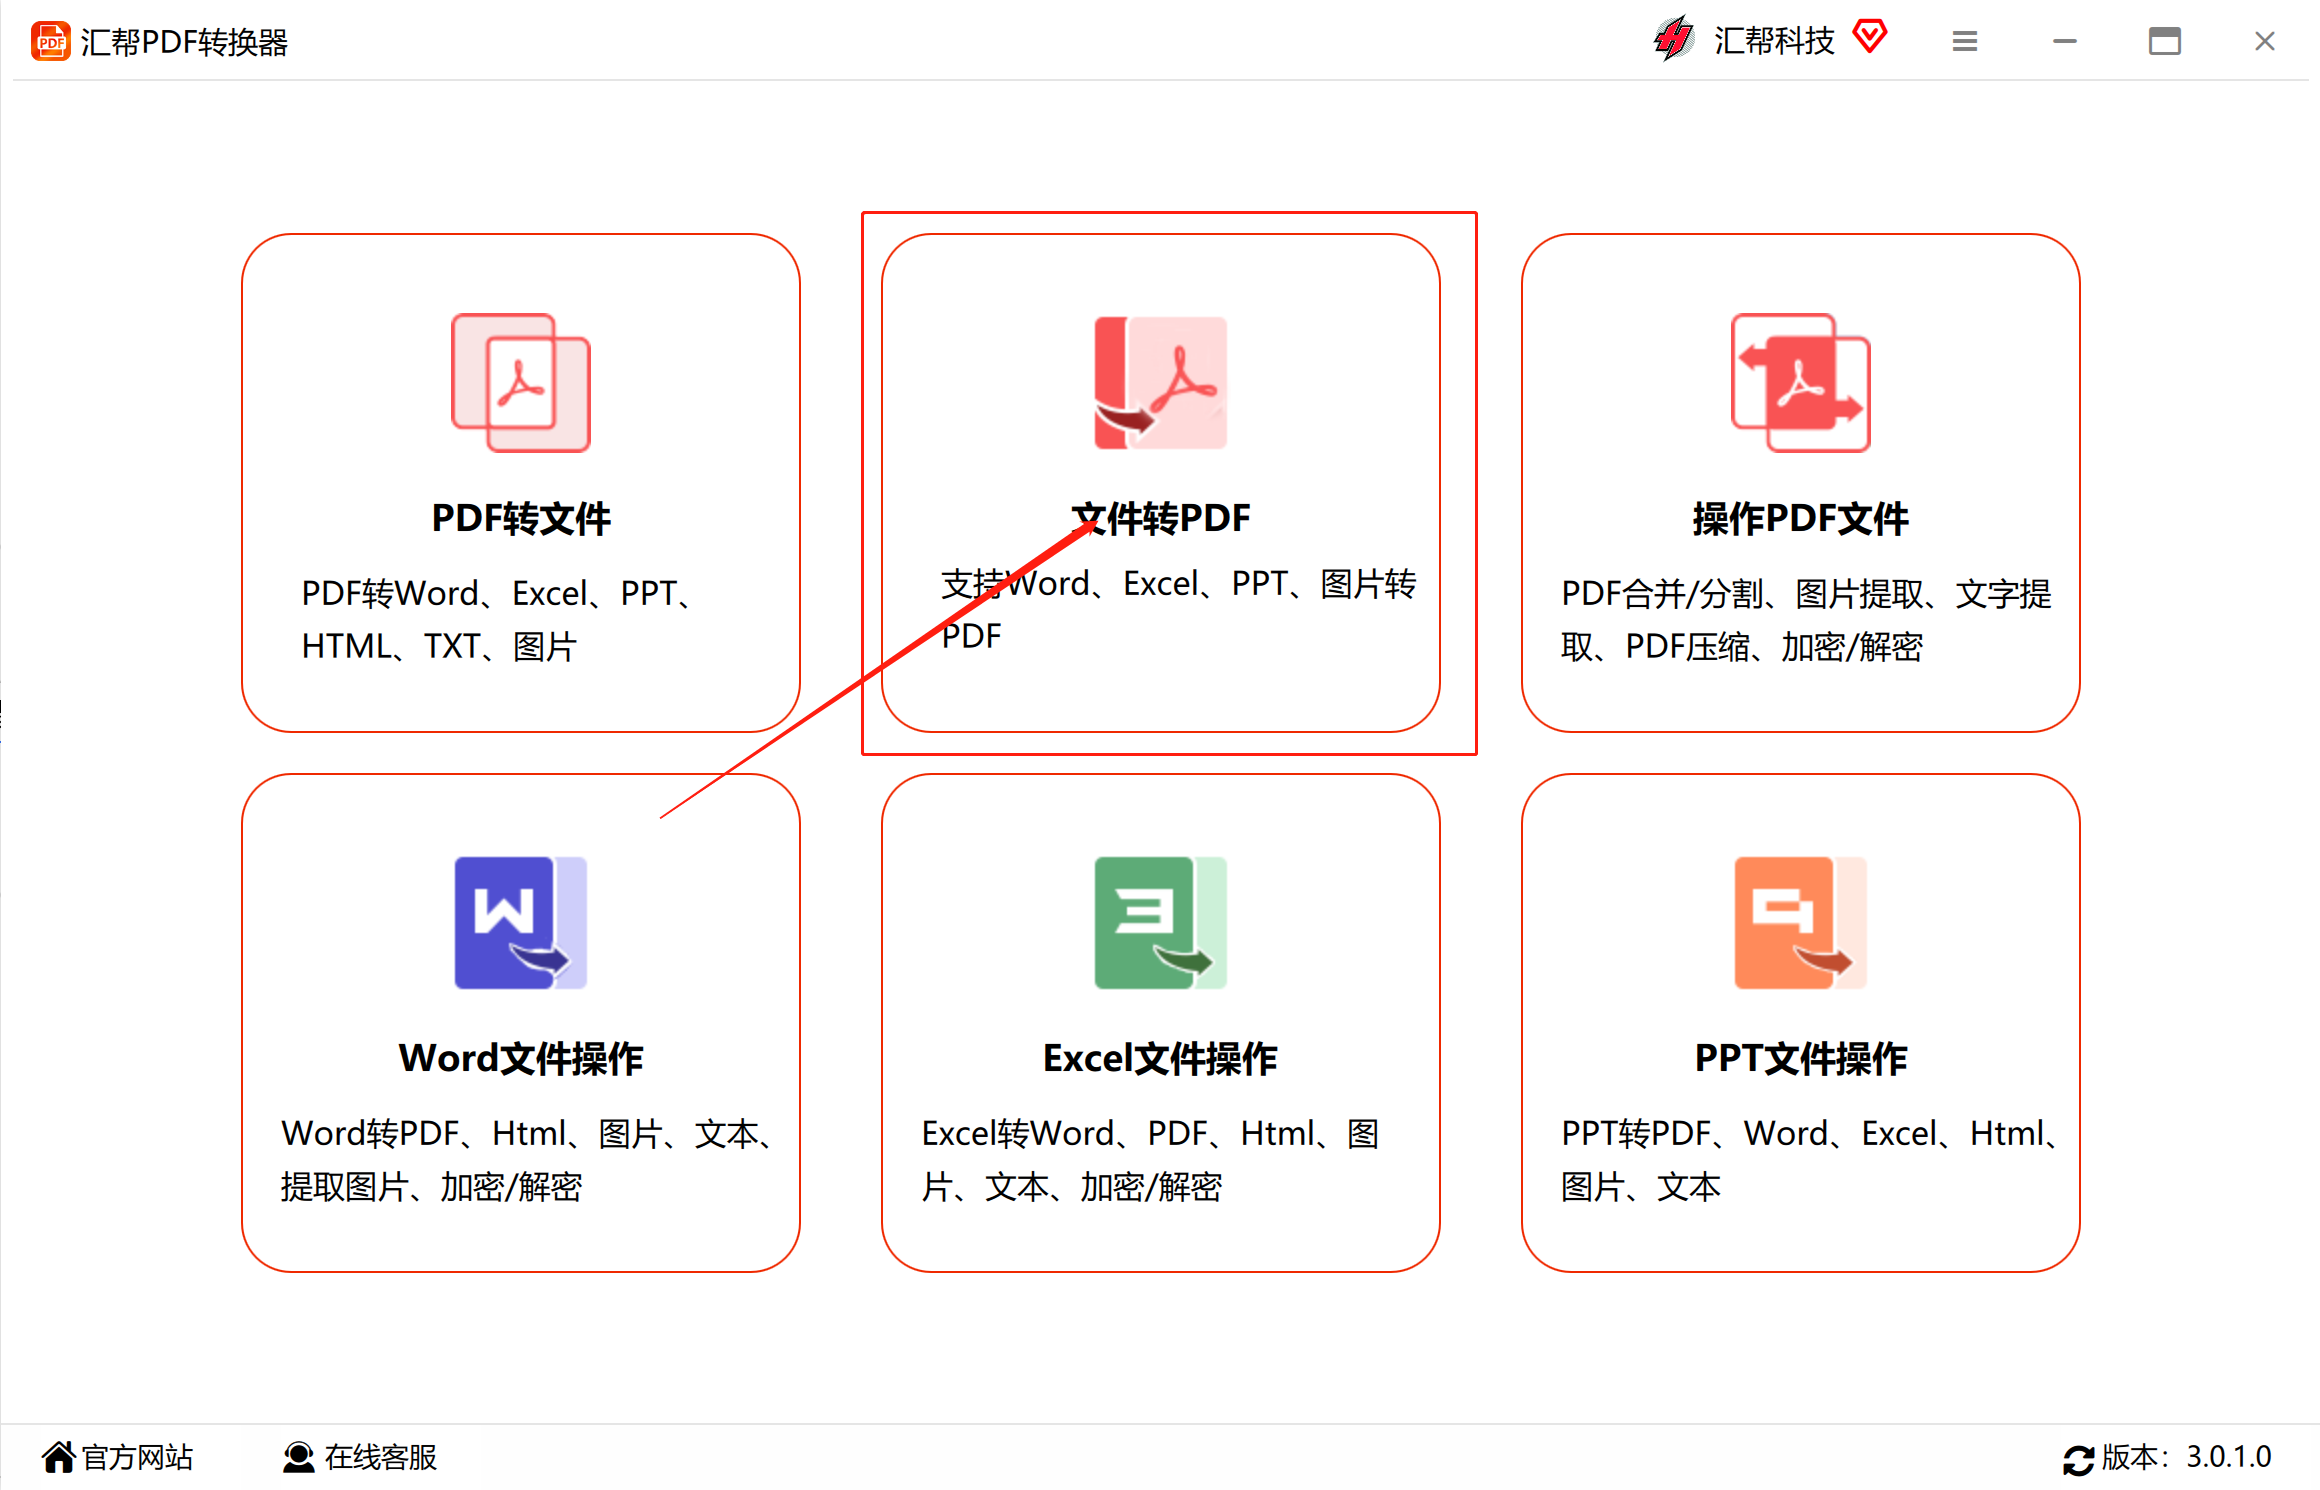Minimize the 汇帮PDF转换器 window
Image resolution: width=2320 pixels, height=1490 pixels.
[2065, 41]
